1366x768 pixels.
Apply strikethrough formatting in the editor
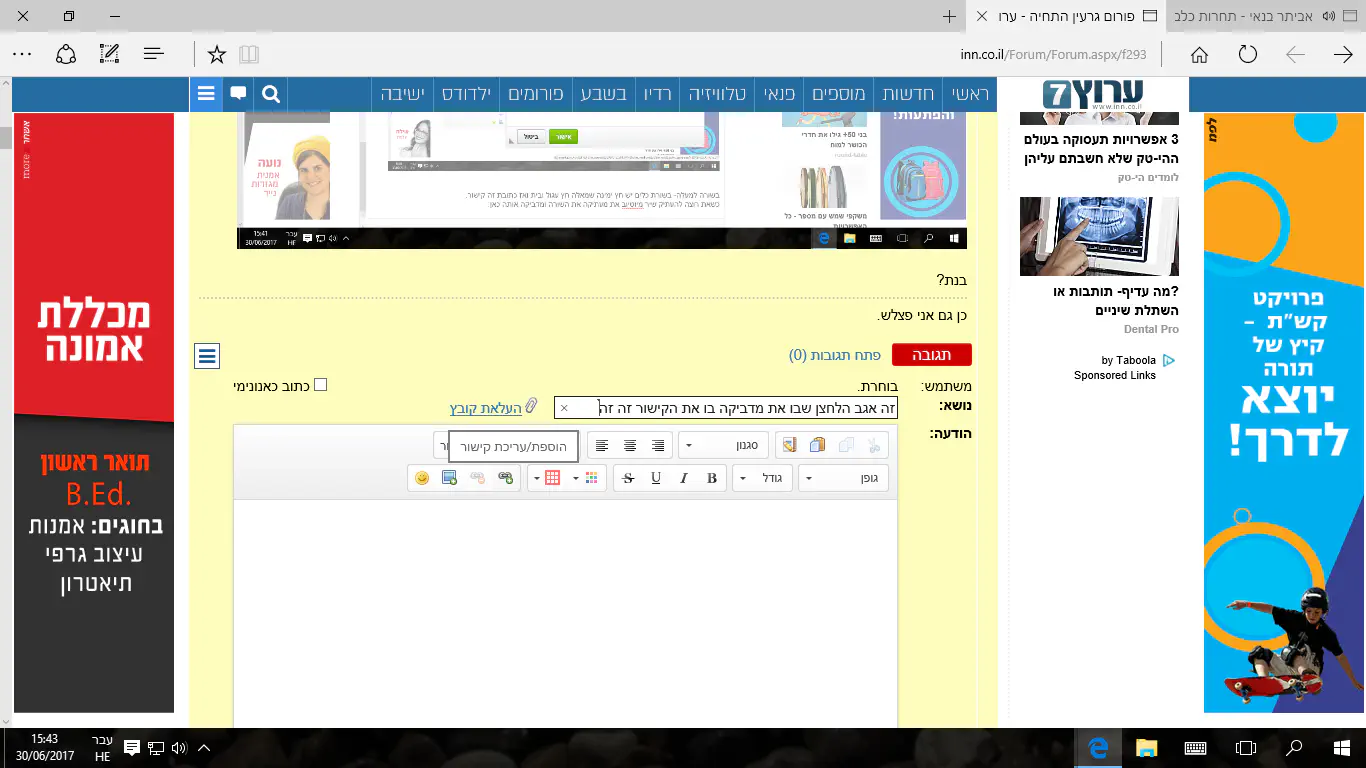[x=628, y=478]
